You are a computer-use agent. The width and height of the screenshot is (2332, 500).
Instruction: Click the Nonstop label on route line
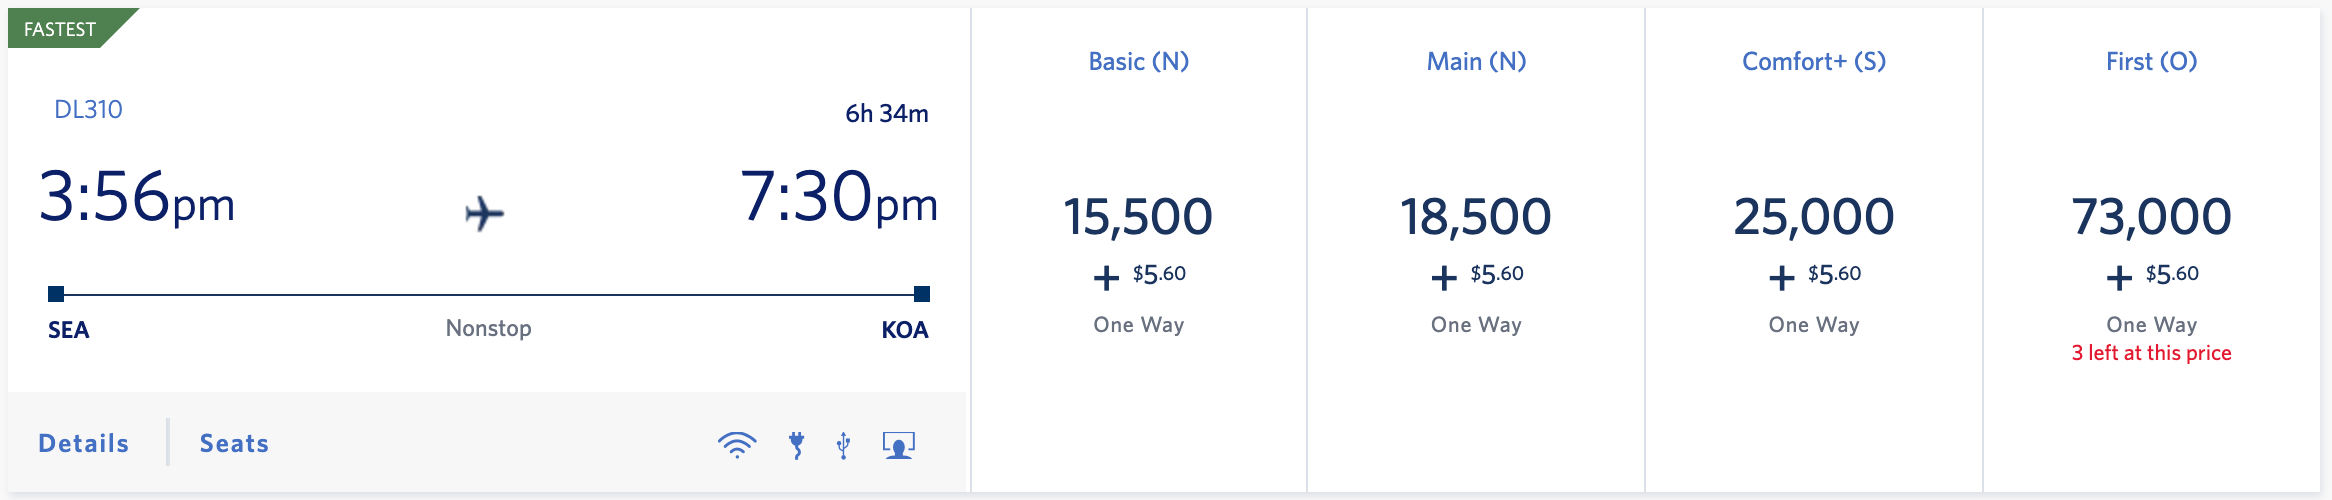(488, 328)
